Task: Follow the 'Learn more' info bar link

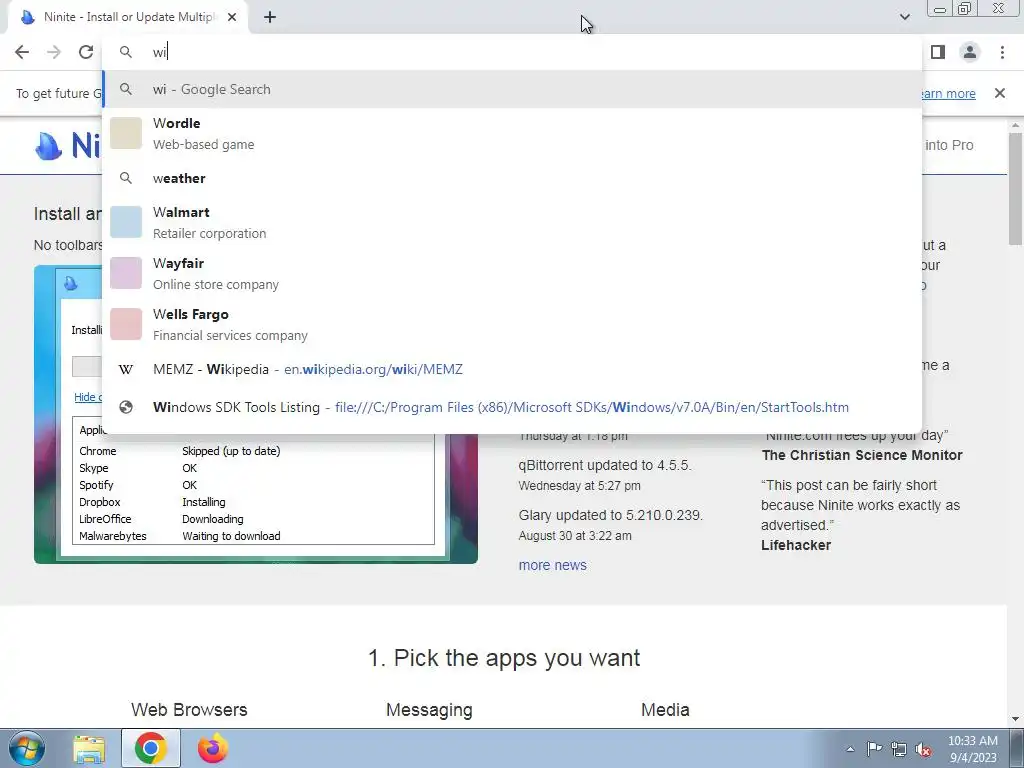Action: coord(949,93)
